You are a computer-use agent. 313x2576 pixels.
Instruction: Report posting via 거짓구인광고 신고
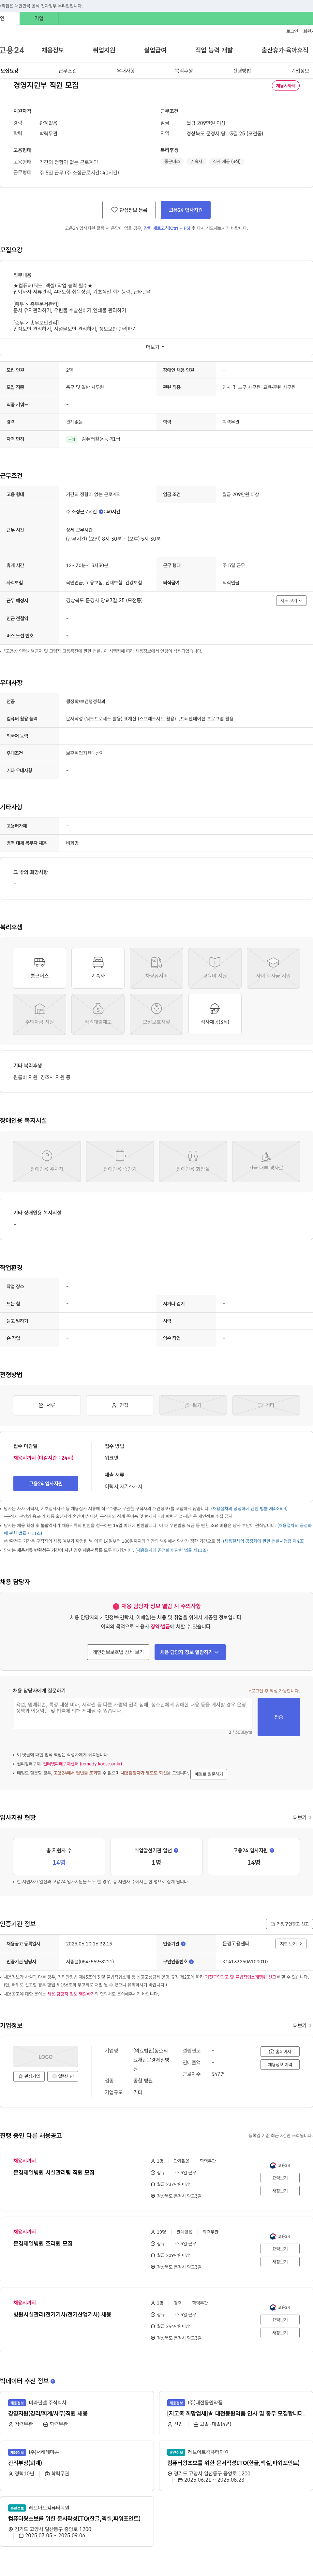(289, 1924)
